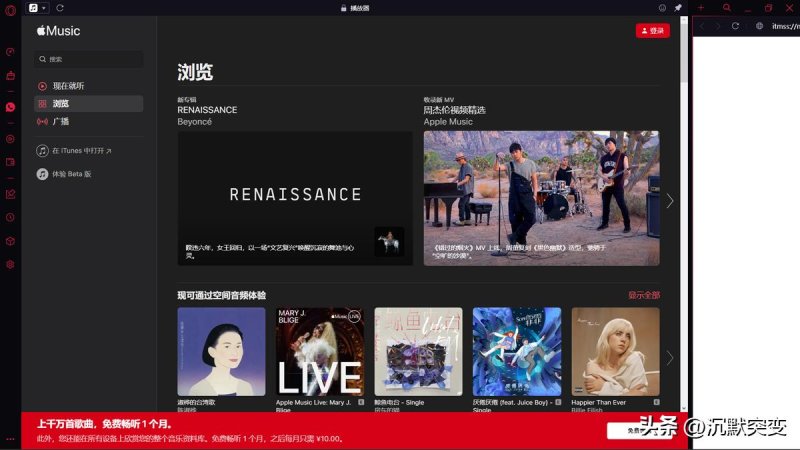Switch to 广播 (Radio) in the sidebar
This screenshot has width=800, height=450.
tap(61, 121)
